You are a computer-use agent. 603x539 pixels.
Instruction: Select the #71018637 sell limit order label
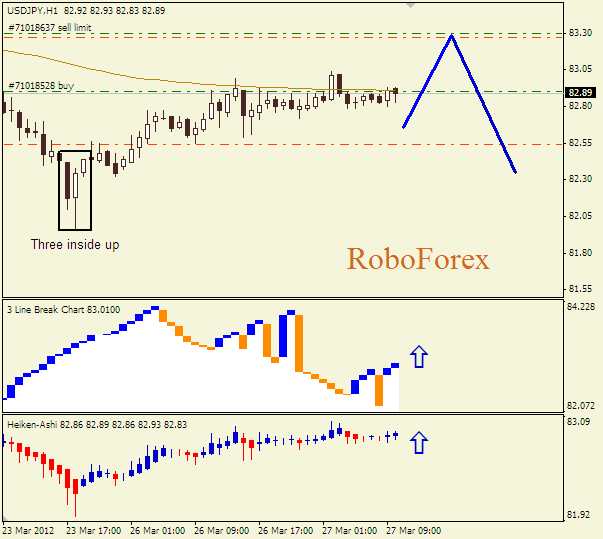pos(50,28)
